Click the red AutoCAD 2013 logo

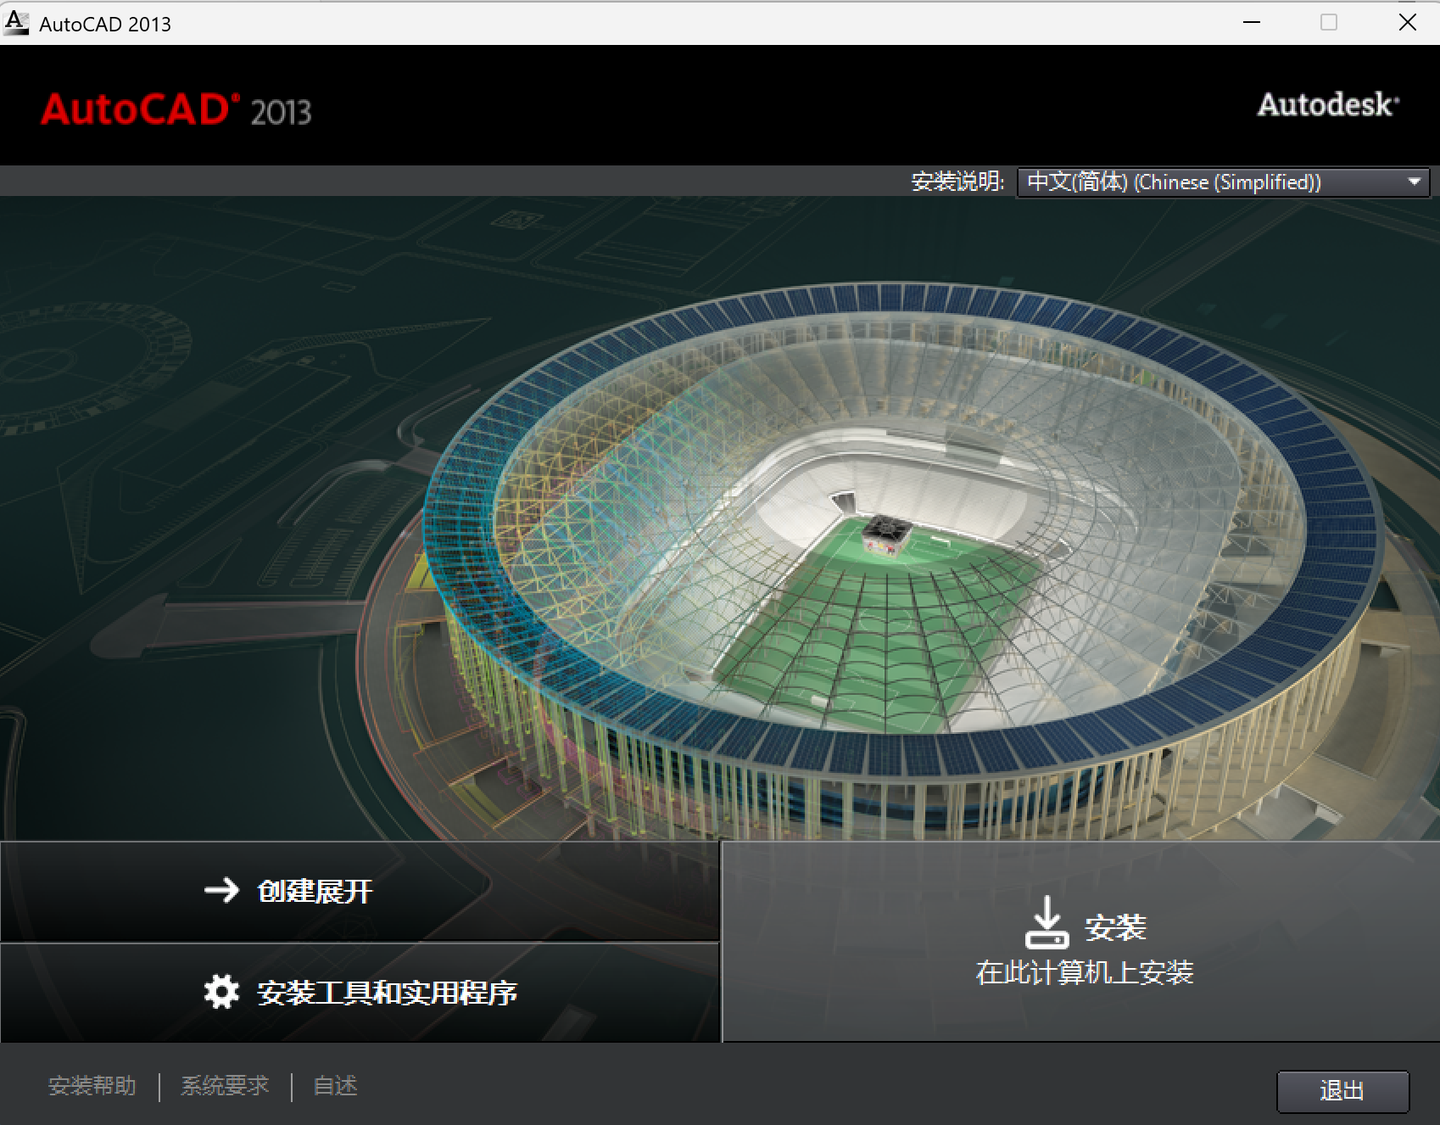(176, 109)
